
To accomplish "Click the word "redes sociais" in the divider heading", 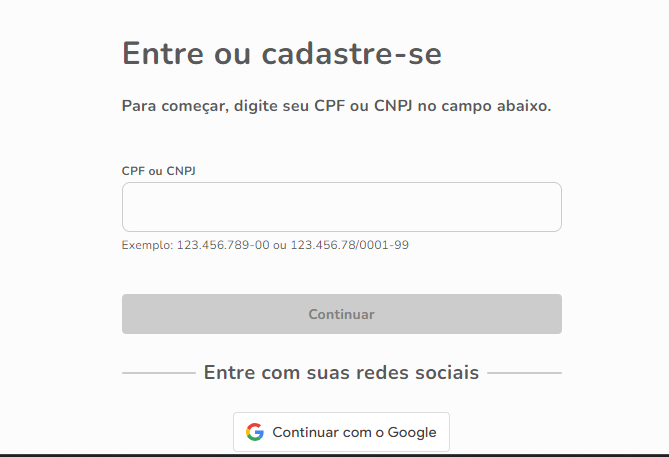I will pyautogui.click(x=423, y=373).
